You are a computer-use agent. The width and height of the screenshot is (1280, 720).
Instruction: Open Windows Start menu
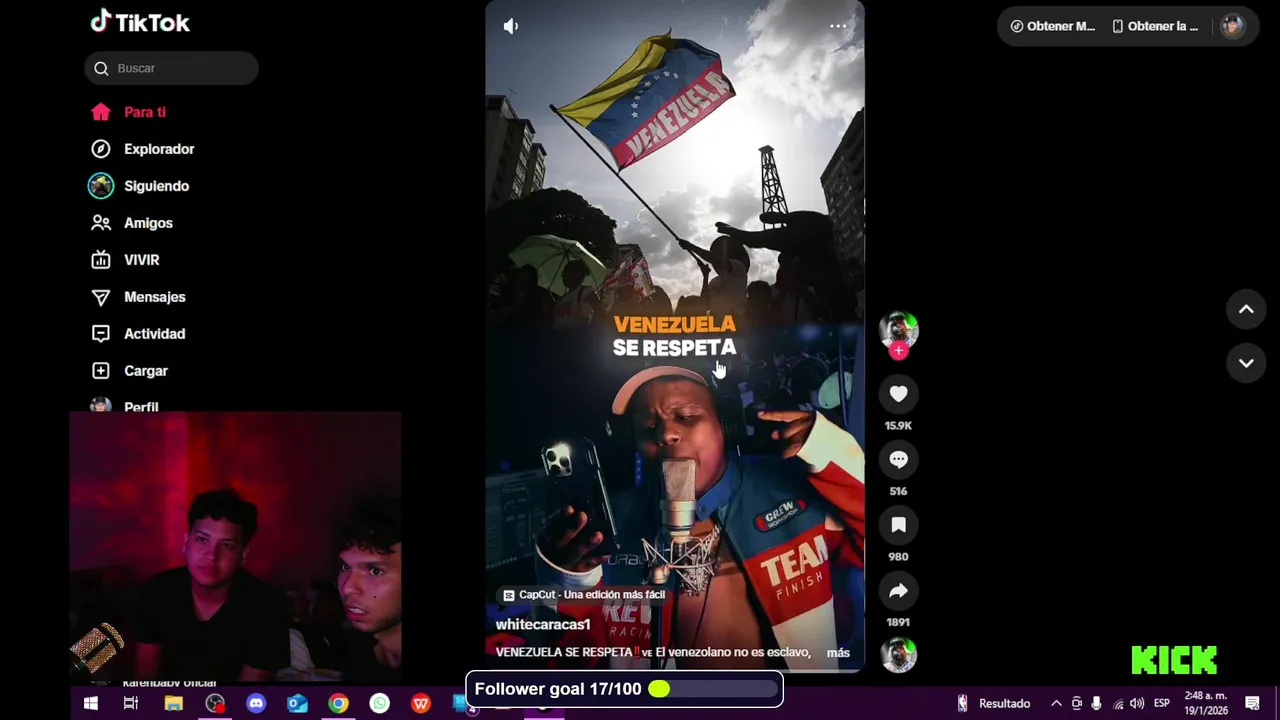point(90,704)
